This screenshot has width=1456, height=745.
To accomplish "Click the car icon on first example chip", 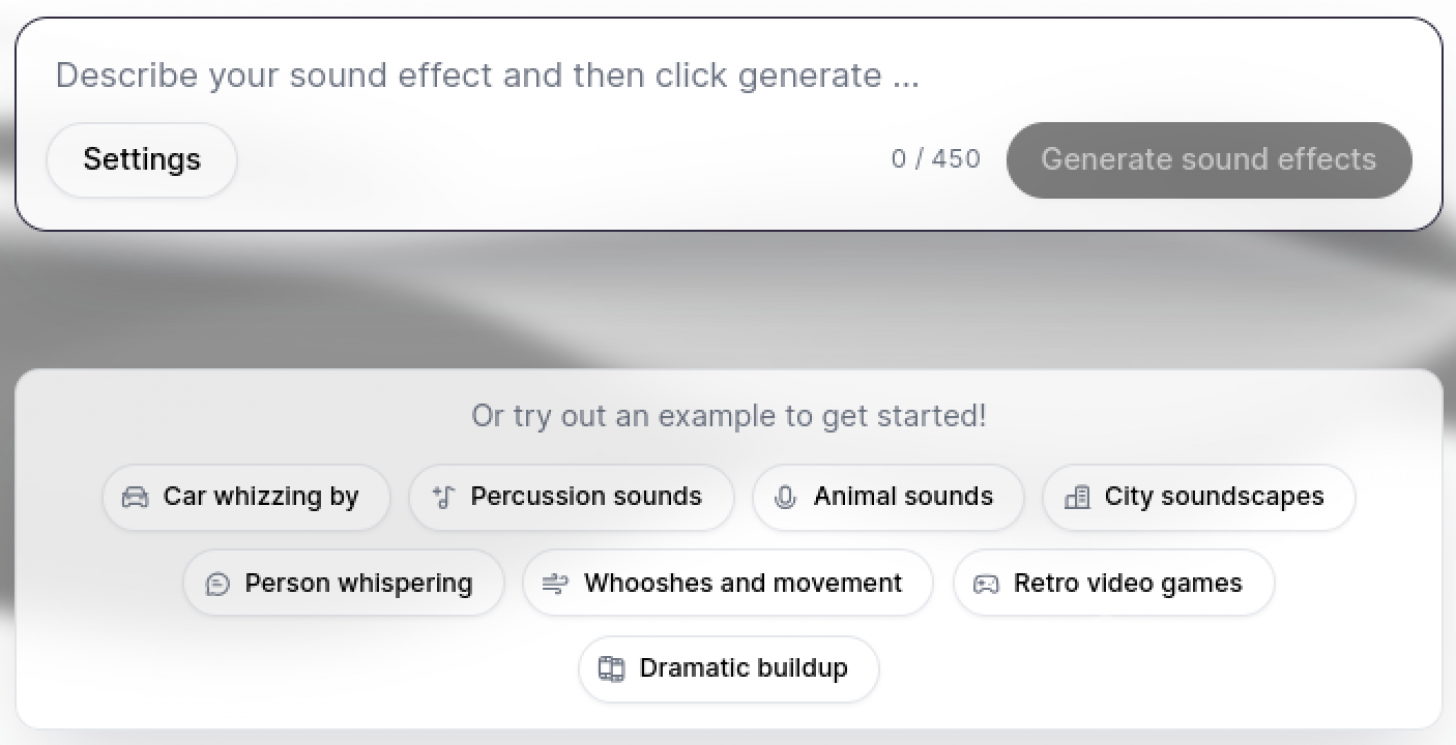I will pyautogui.click(x=135, y=497).
